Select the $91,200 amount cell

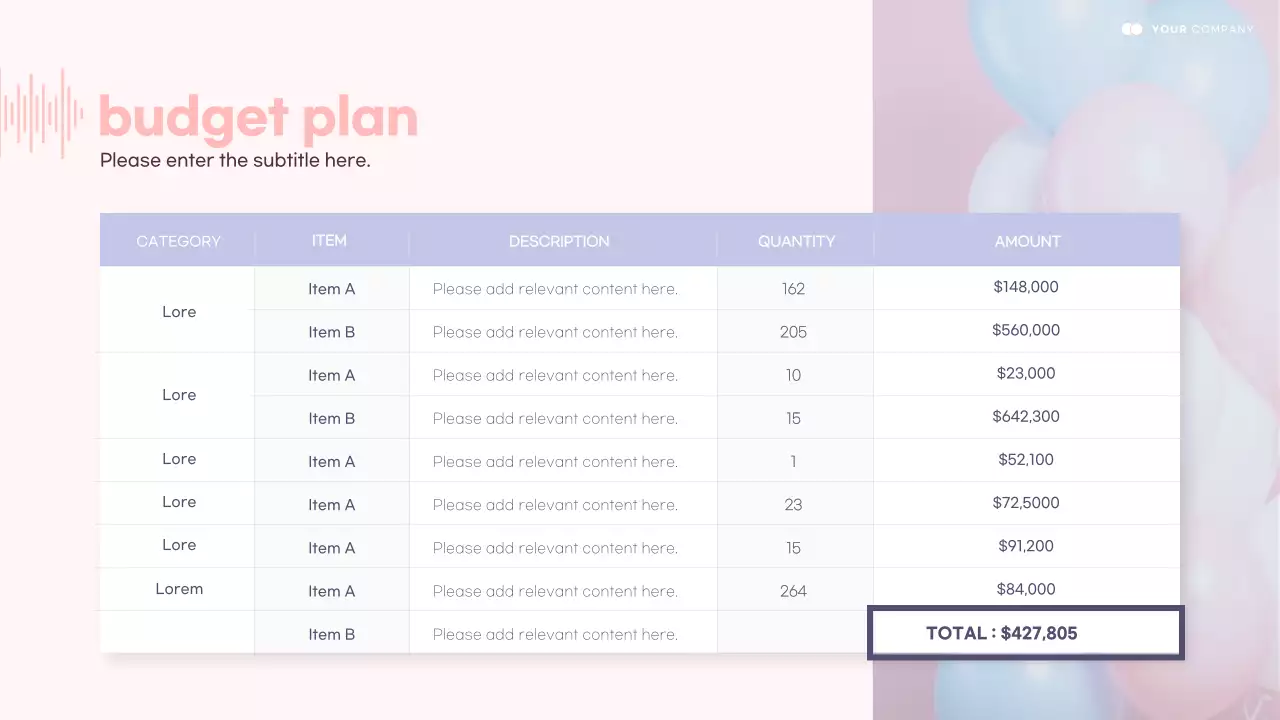(x=1026, y=546)
